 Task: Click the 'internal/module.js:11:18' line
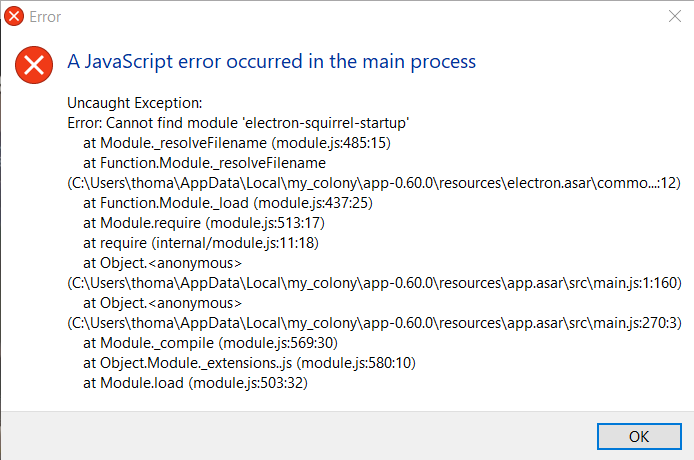(x=201, y=243)
